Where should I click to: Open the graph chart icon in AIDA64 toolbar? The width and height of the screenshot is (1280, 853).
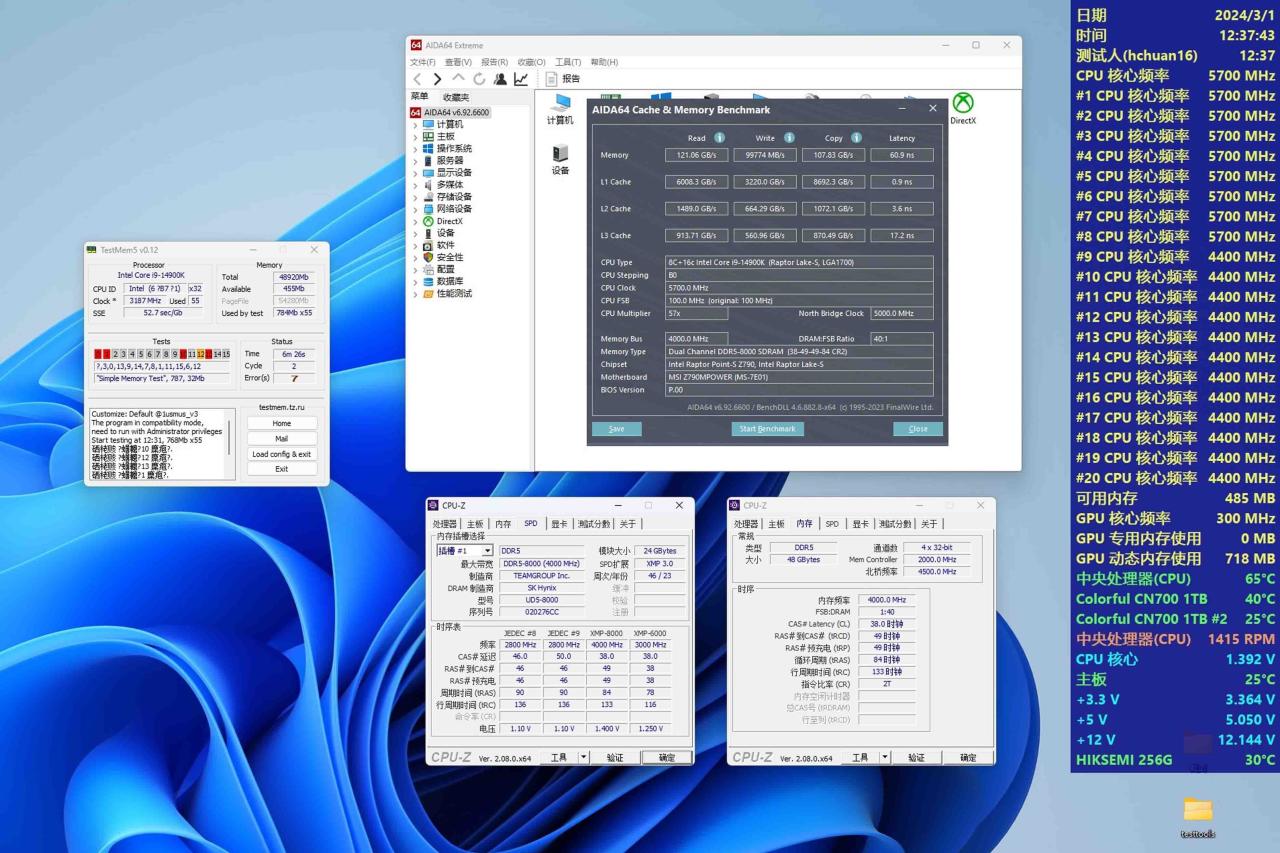pyautogui.click(x=521, y=79)
